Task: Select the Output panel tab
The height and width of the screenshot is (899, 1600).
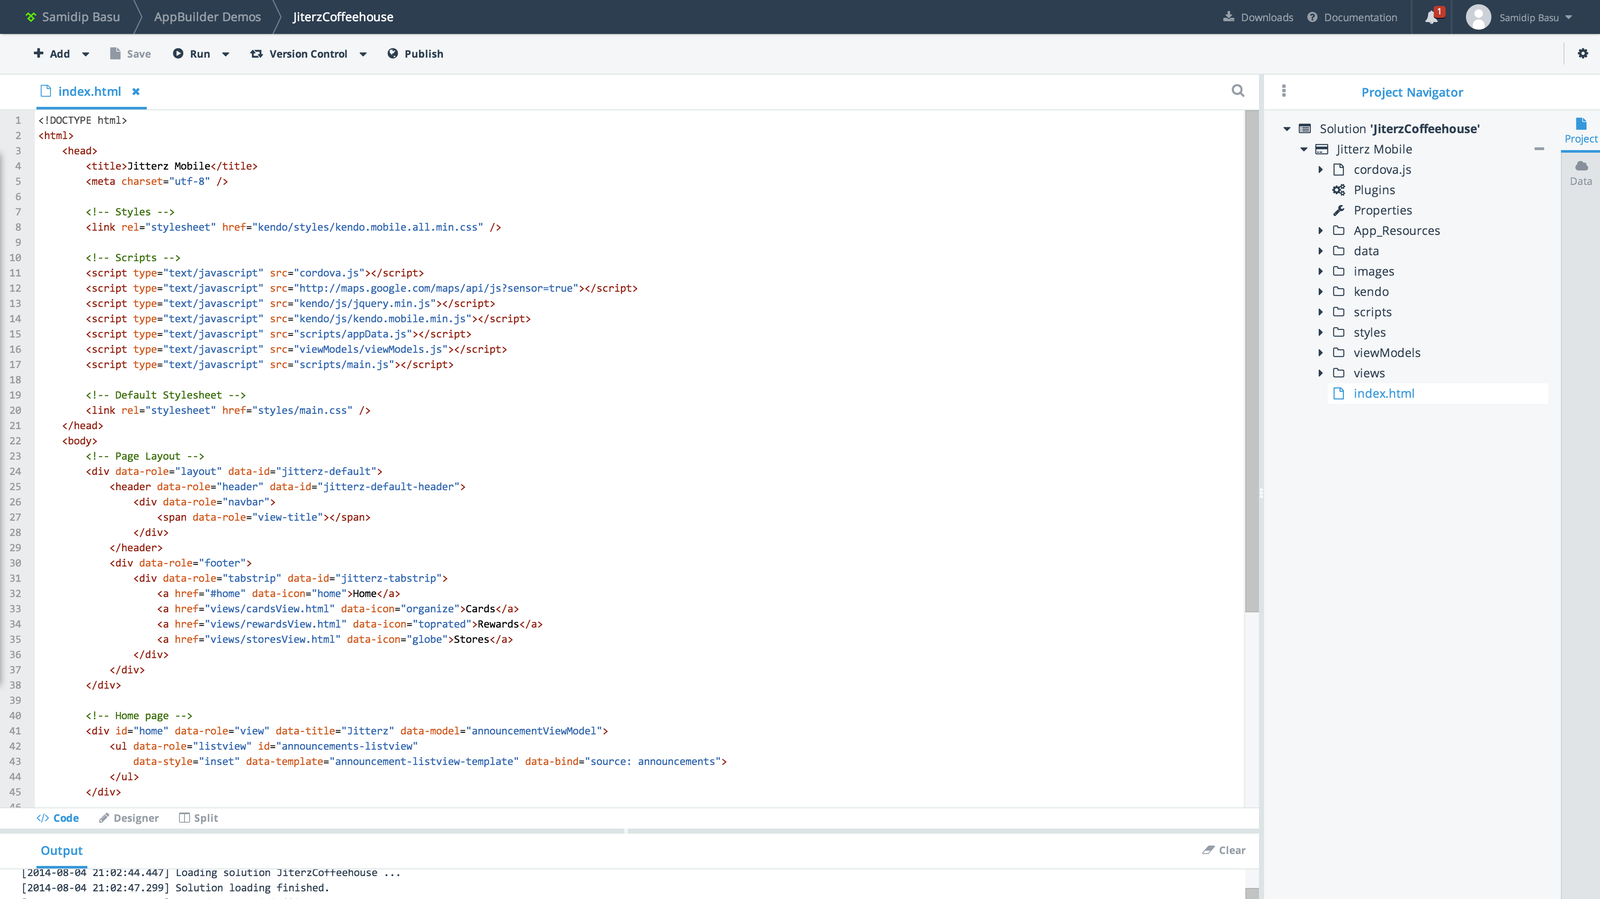Action: click(62, 851)
